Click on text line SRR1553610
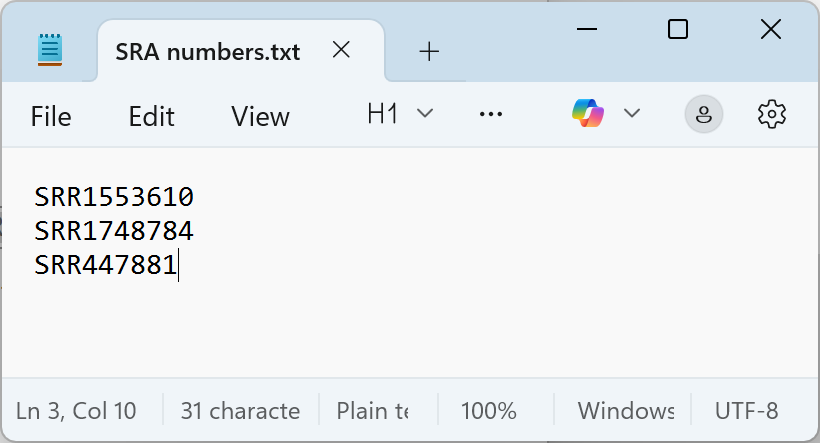Screen dimensions: 820x443 click(x=113, y=196)
